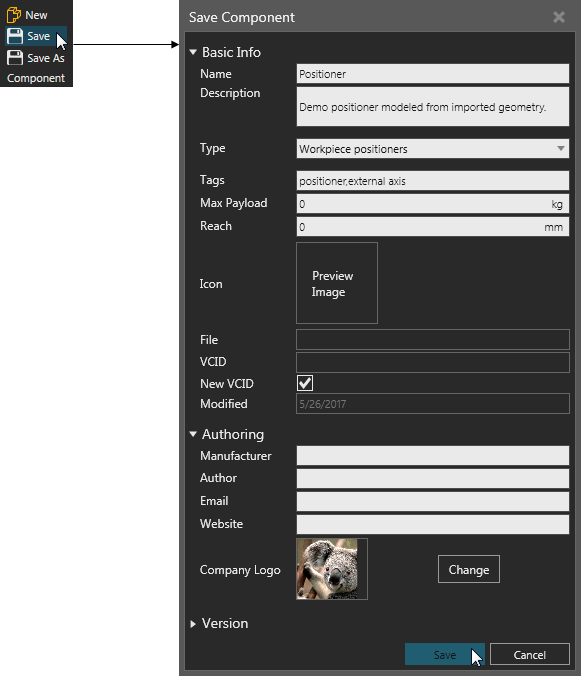Select Save in the Component menu
The image size is (581, 676).
point(36,36)
